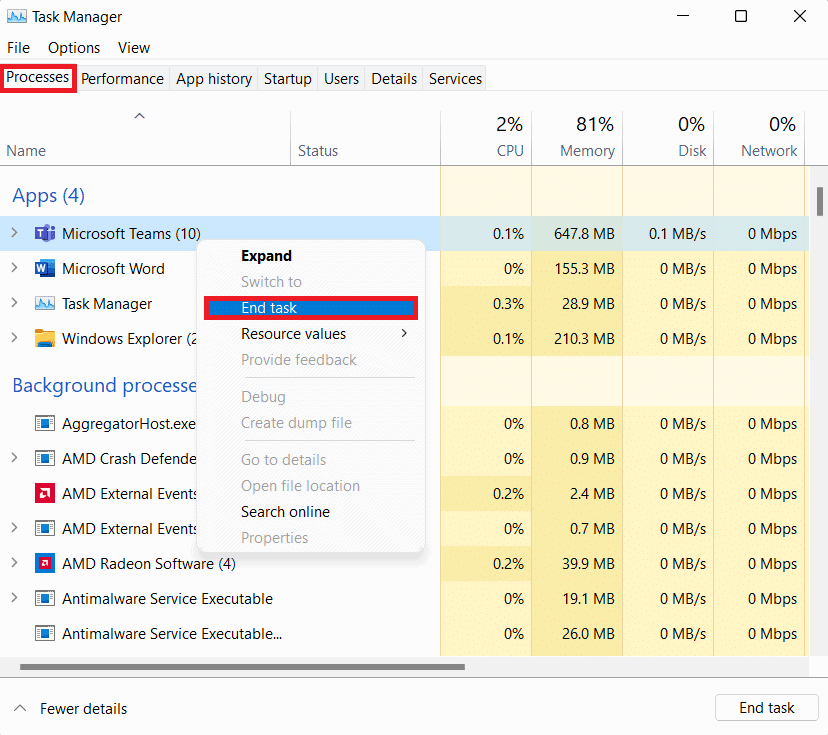Image resolution: width=828 pixels, height=735 pixels.
Task: Click the AggregatorHost.exe process icon
Action: 45,423
